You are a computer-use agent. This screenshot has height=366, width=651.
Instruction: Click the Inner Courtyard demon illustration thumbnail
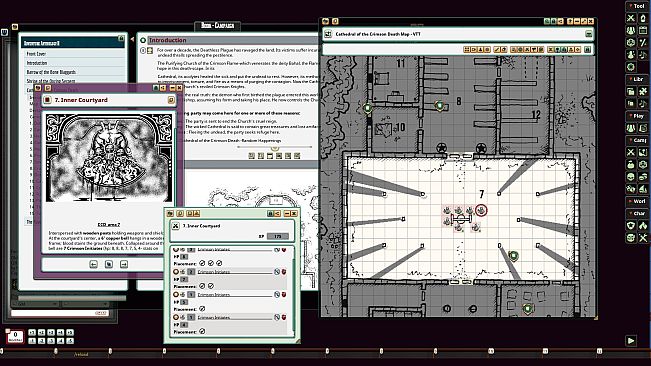pos(109,158)
